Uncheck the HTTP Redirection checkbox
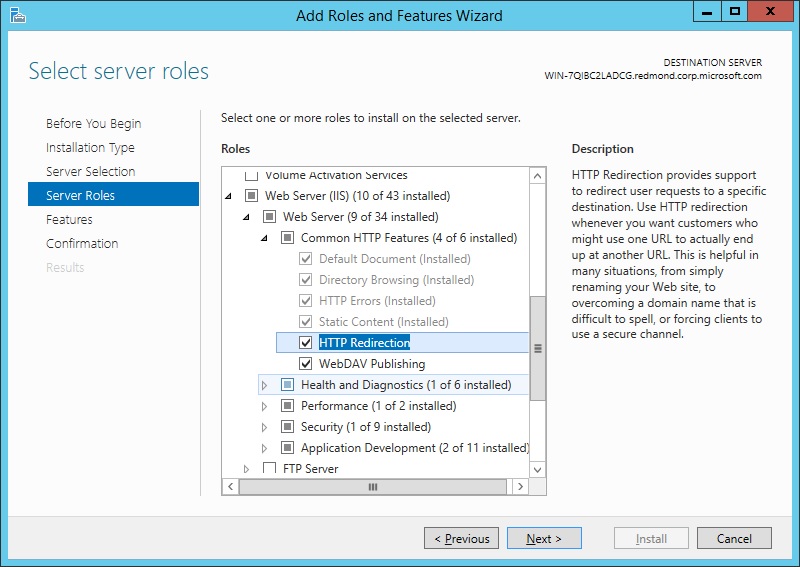This screenshot has width=800, height=567. (306, 343)
